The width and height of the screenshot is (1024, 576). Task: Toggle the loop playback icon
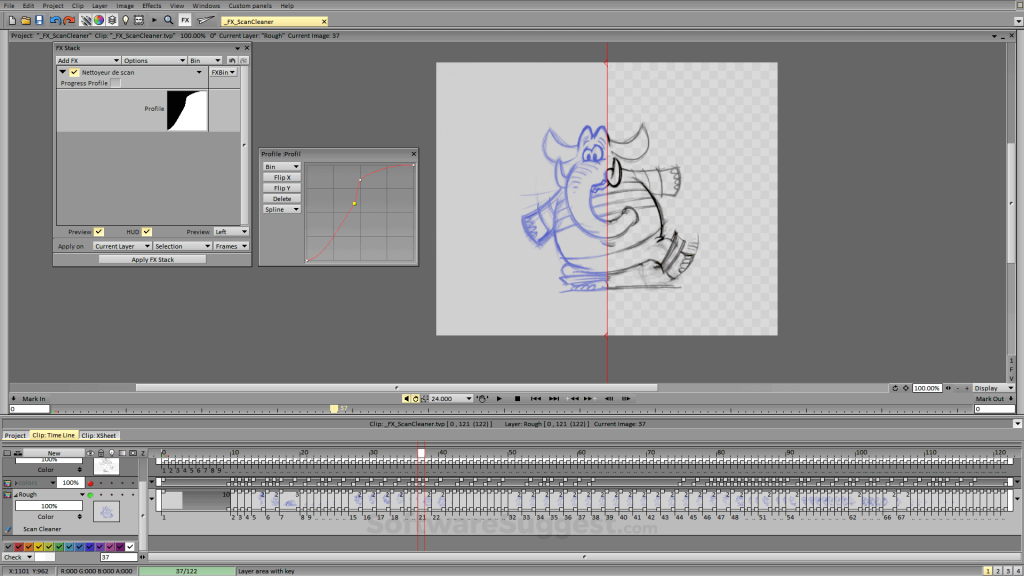tap(415, 398)
